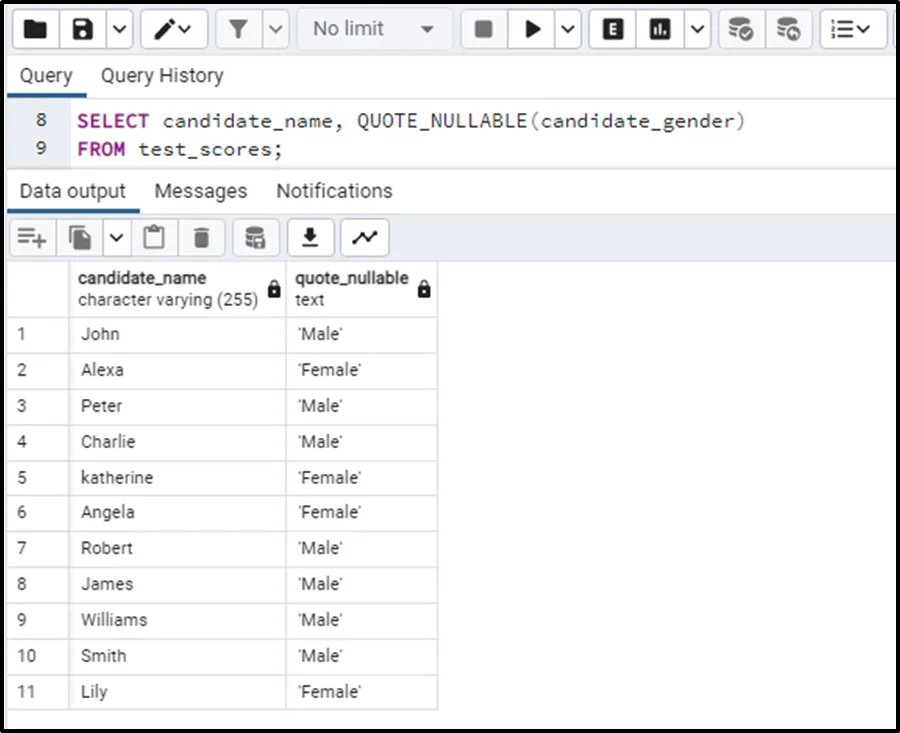Open the Messages tab
Image resolution: width=900 pixels, height=733 pixels.
(200, 191)
